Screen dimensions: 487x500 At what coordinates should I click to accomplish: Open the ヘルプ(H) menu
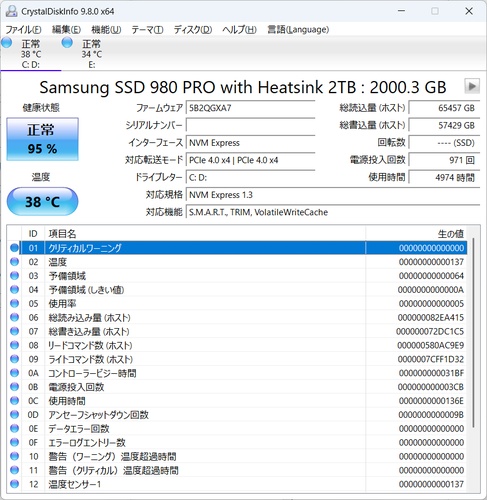click(239, 30)
